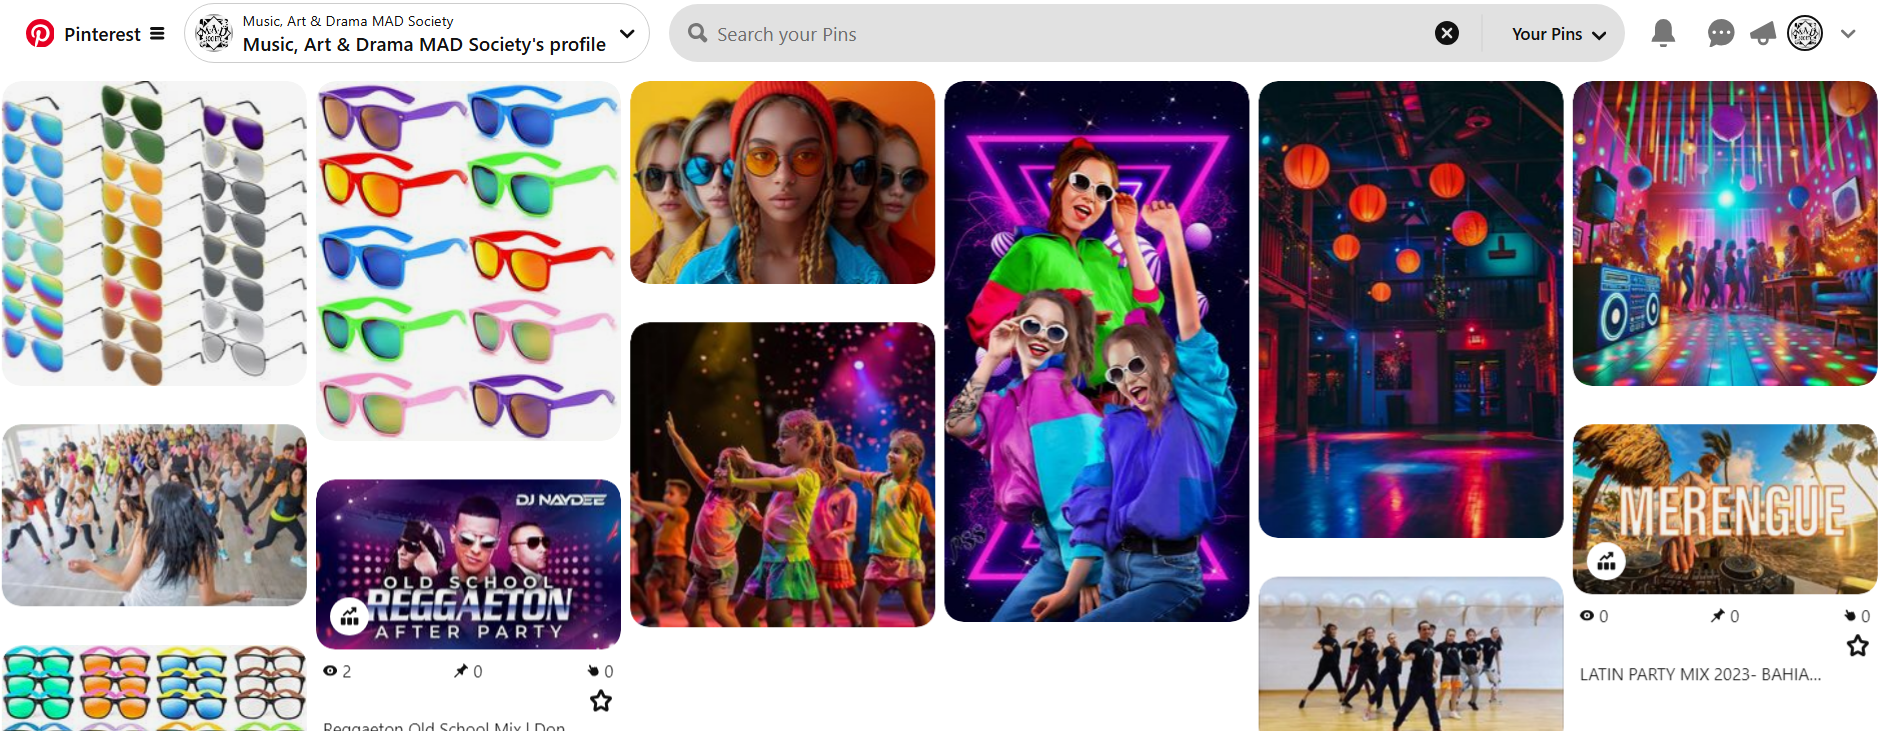Expand the account options chevron at top right

pos(1848,33)
